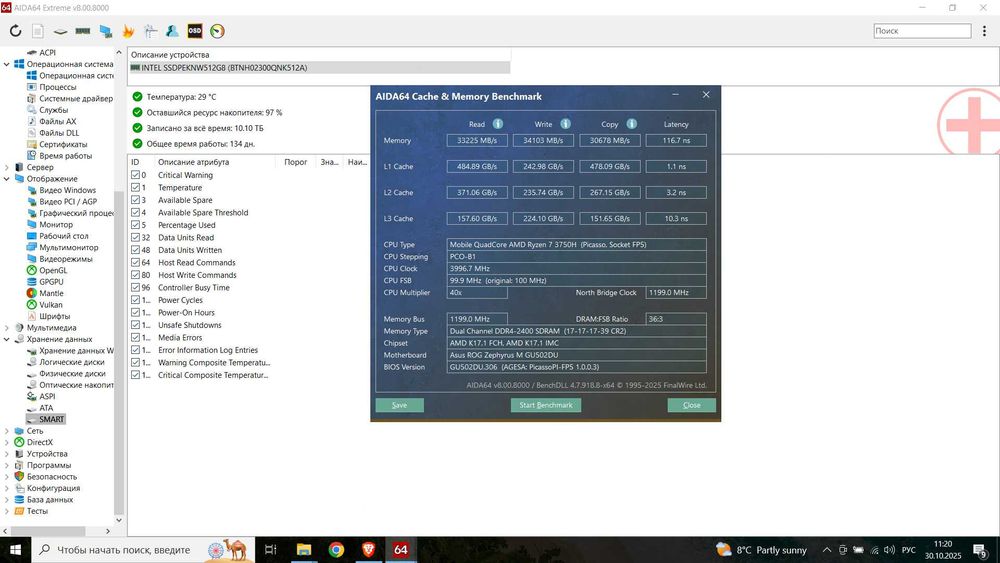Open the Windows notification center icon
Image resolution: width=1000 pixels, height=563 pixels.
(x=980, y=550)
